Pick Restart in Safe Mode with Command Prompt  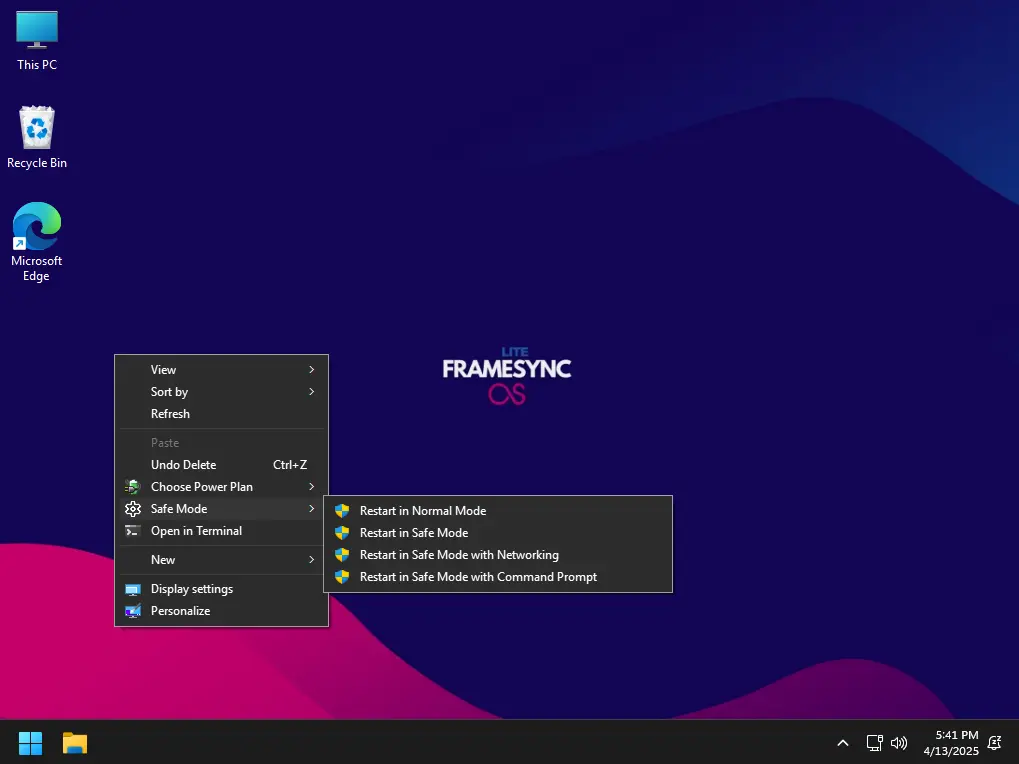(498, 577)
